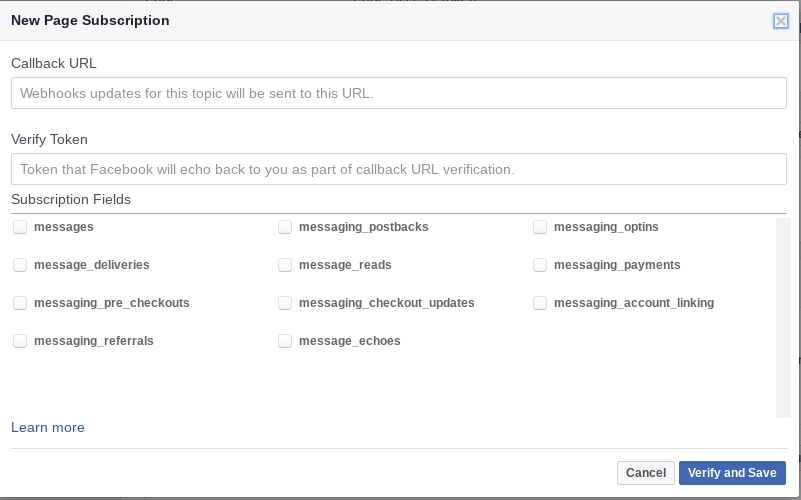The height and width of the screenshot is (500, 801).
Task: Check the messaging_postbacks field
Action: click(285, 227)
